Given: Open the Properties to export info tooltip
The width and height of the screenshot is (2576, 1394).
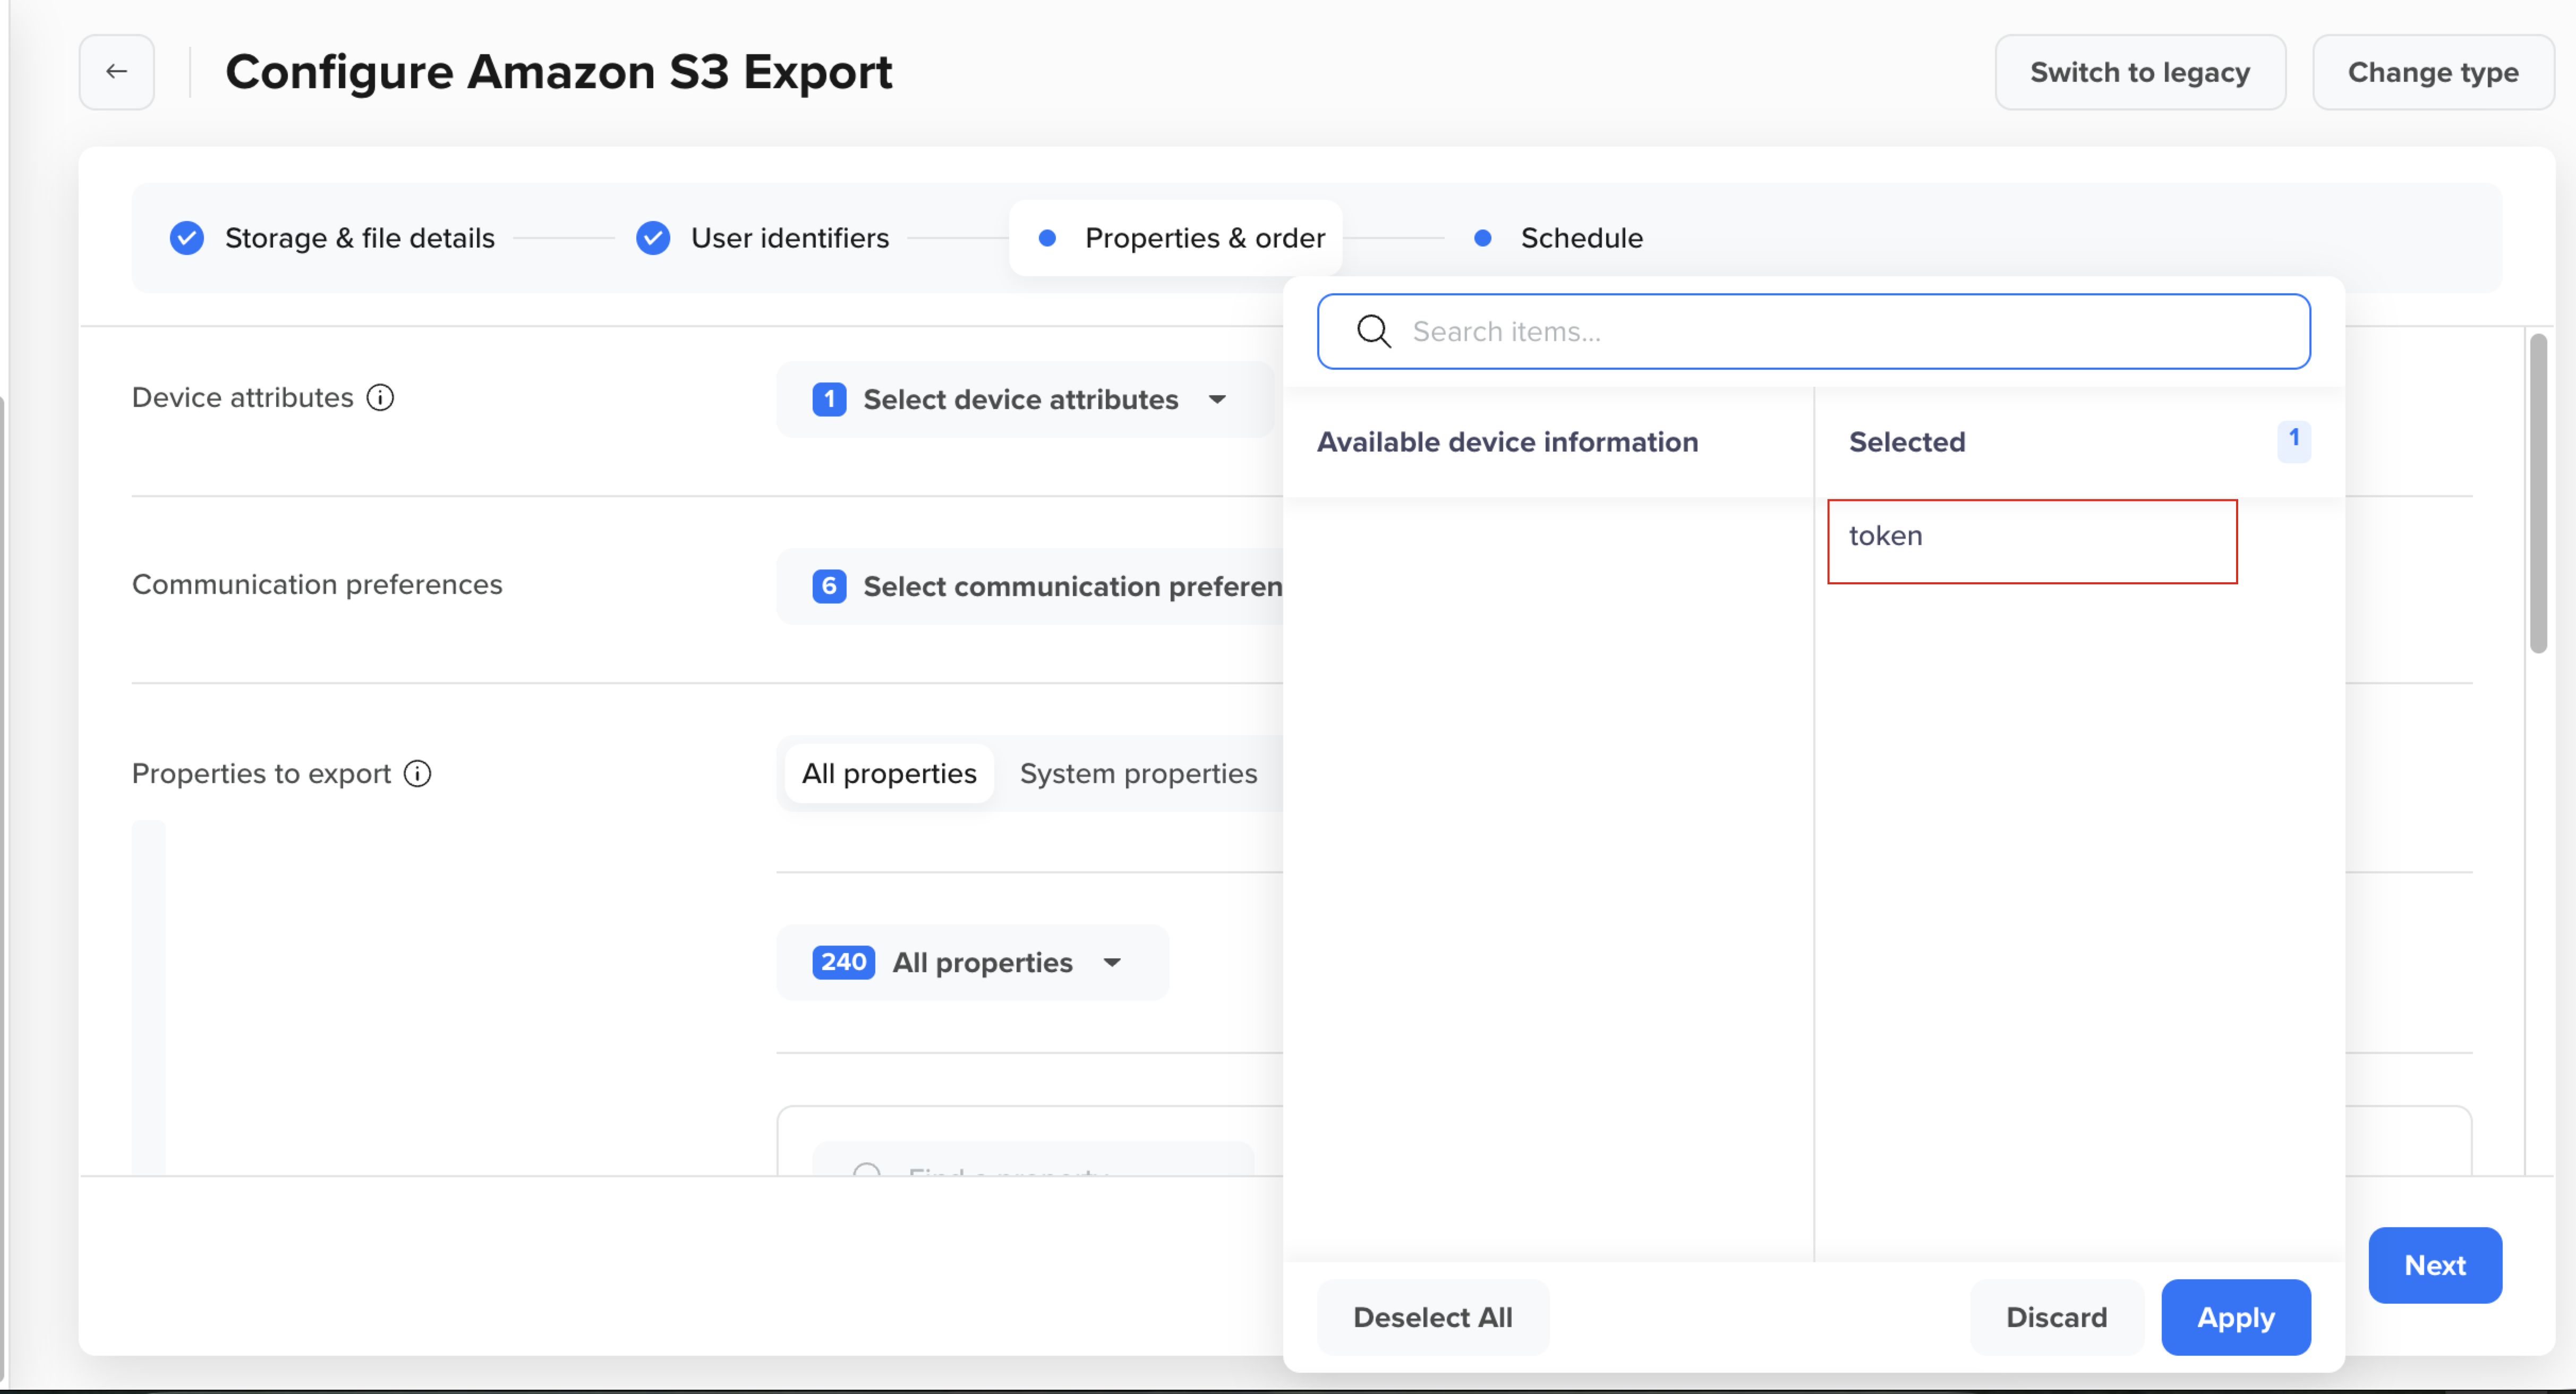Looking at the screenshot, I should [417, 773].
